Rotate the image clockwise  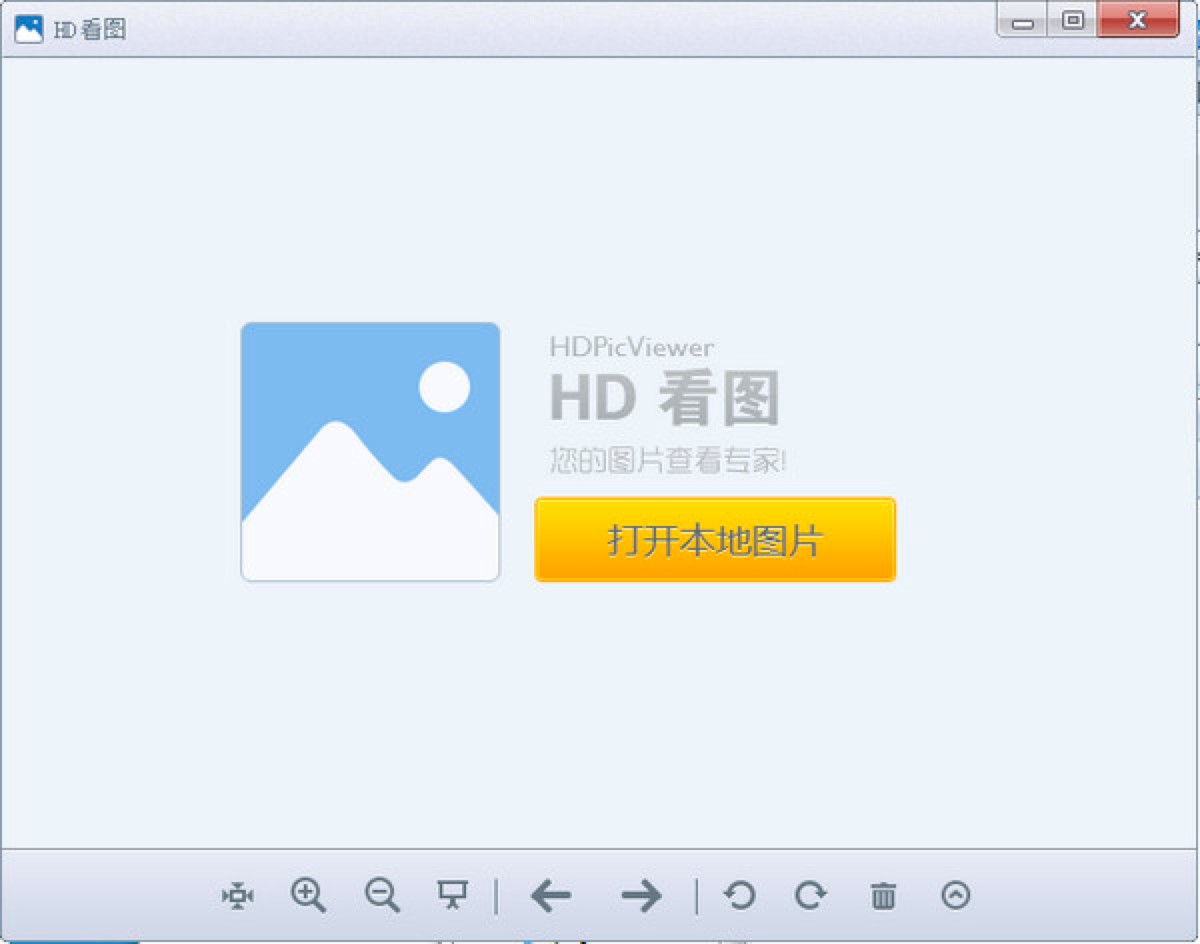[810, 895]
